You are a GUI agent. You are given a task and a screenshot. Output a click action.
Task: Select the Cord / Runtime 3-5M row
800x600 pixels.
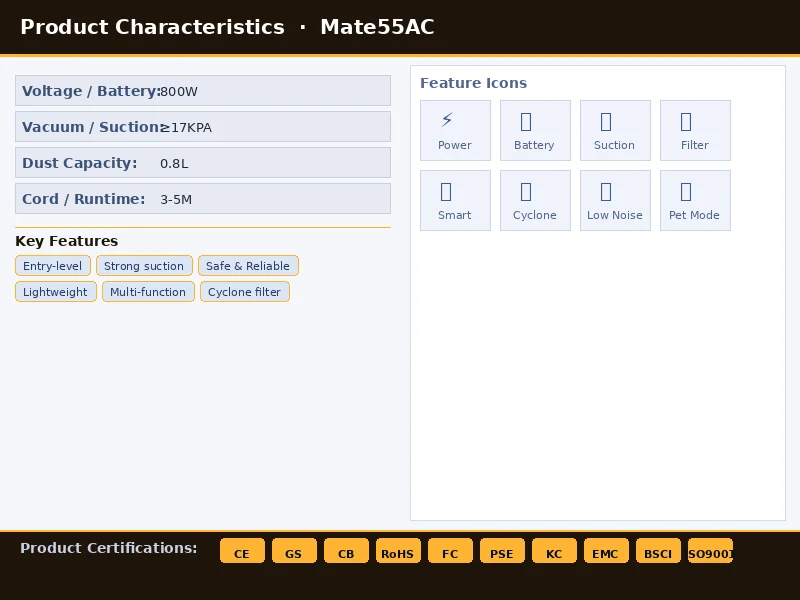pyautogui.click(x=203, y=198)
